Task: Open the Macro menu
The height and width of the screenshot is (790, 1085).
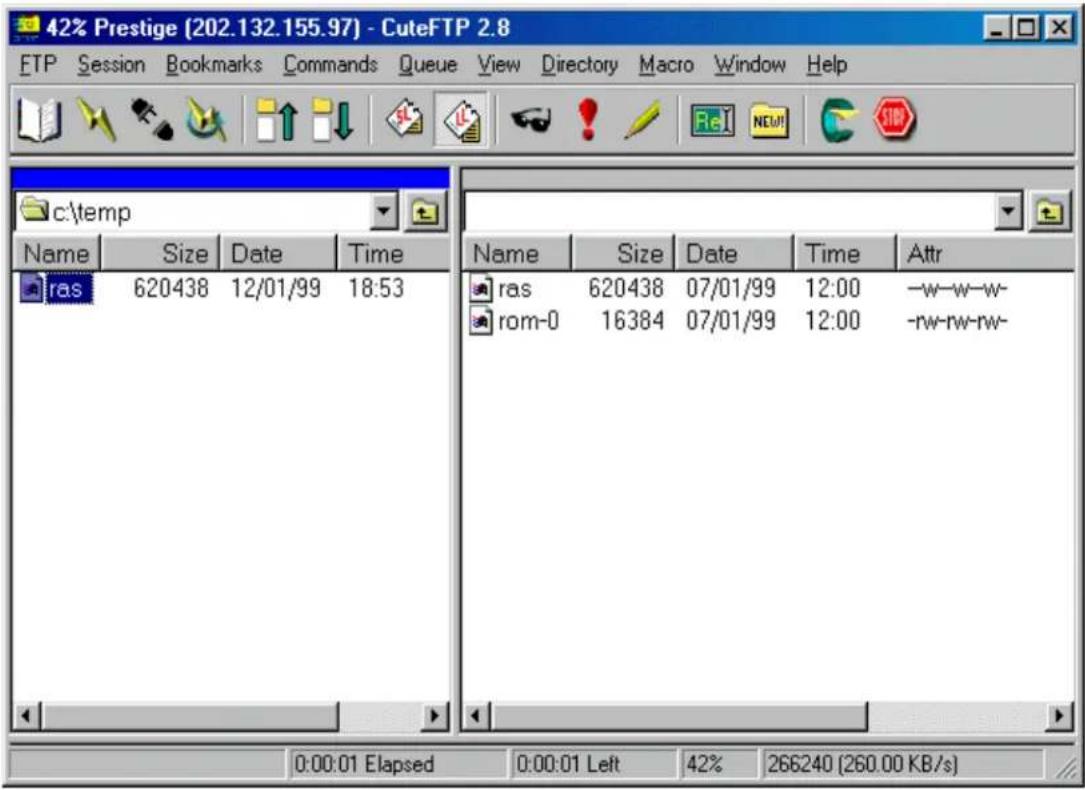Action: [666, 65]
